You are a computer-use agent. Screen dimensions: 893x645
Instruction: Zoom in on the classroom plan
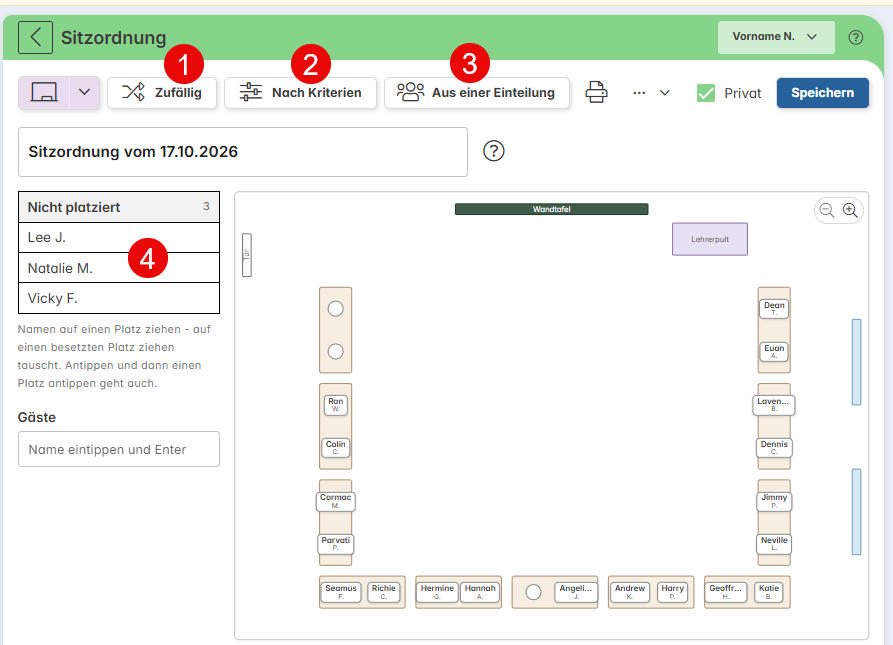click(x=850, y=210)
